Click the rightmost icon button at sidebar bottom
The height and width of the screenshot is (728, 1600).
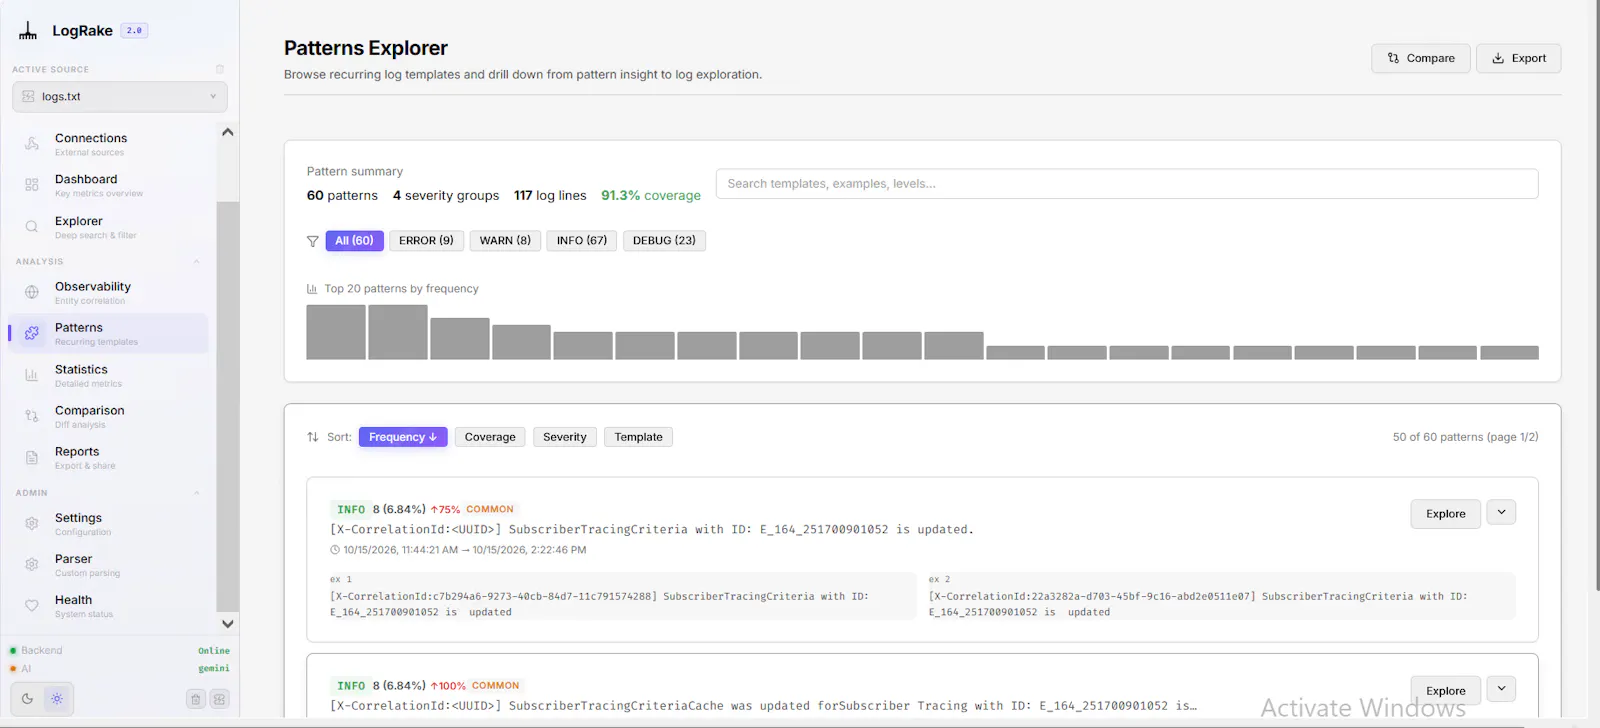coord(220,699)
